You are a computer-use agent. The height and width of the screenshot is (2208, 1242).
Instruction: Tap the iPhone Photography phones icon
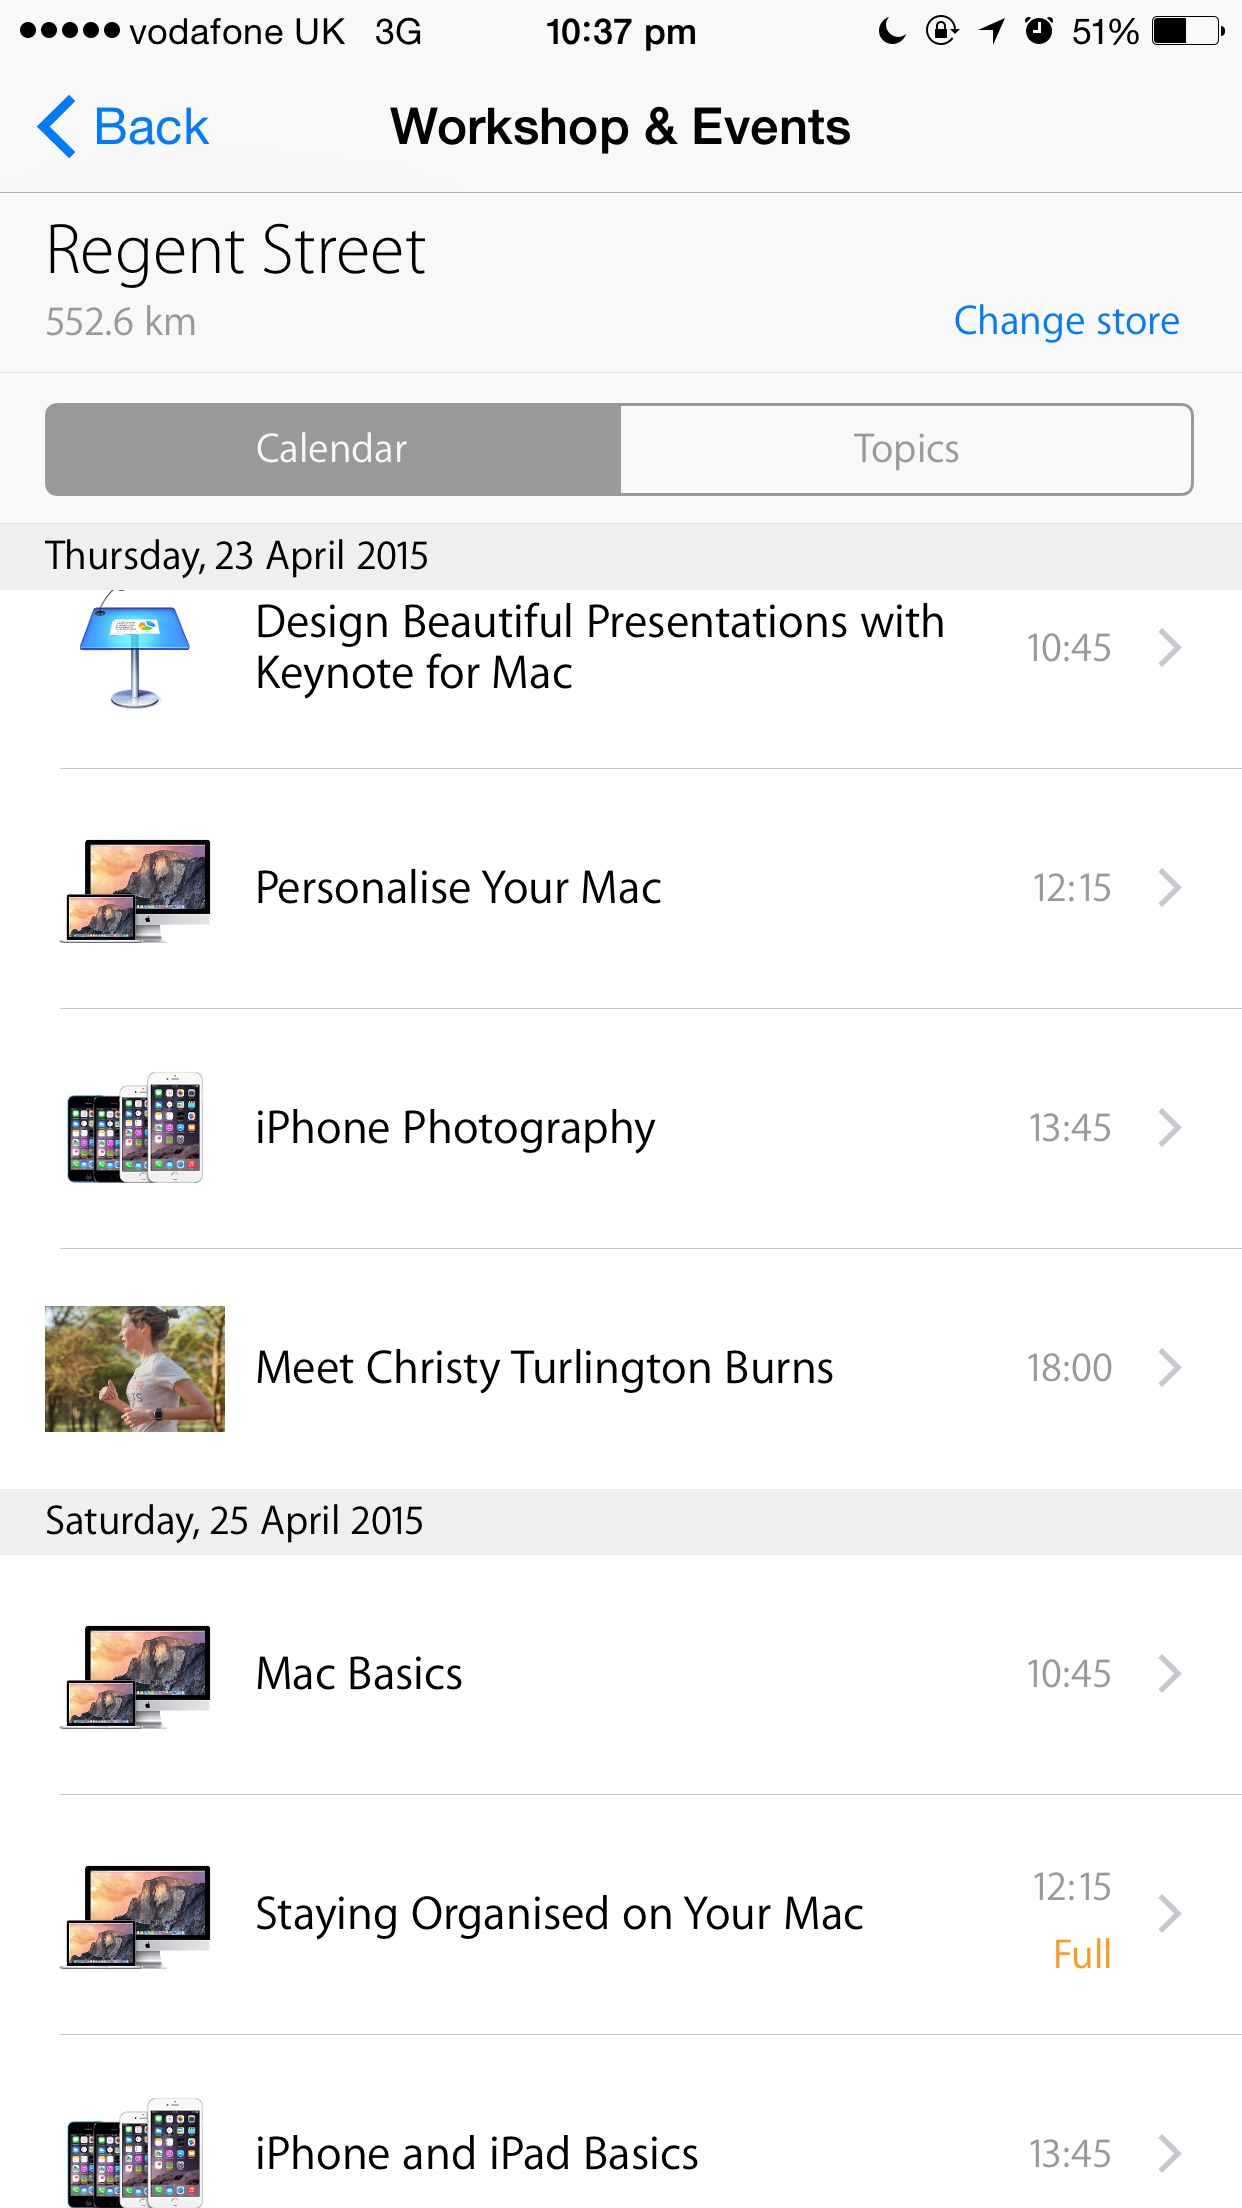point(135,1128)
